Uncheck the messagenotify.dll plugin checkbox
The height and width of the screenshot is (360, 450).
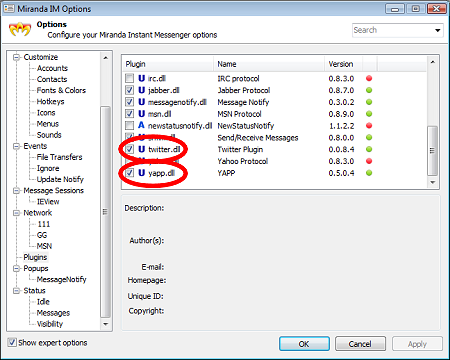click(129, 102)
